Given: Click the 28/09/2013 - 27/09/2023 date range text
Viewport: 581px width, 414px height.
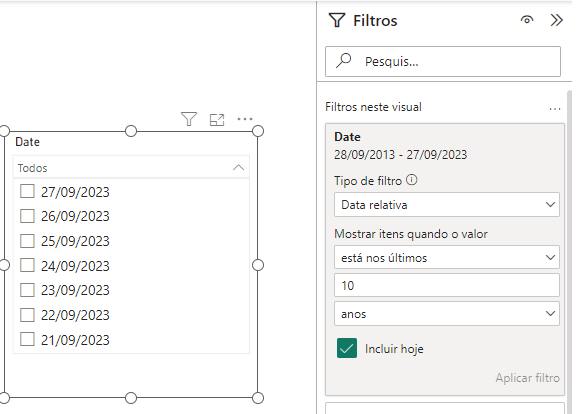Looking at the screenshot, I should [401, 155].
